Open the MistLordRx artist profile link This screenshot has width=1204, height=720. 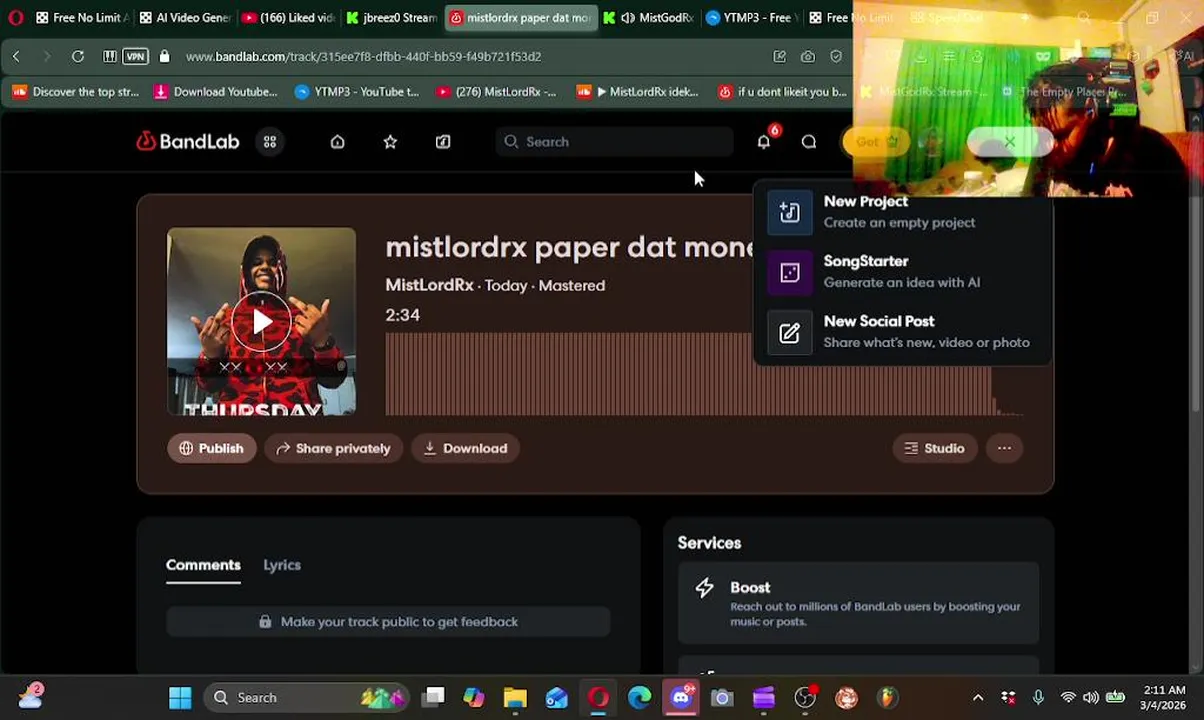(429, 285)
